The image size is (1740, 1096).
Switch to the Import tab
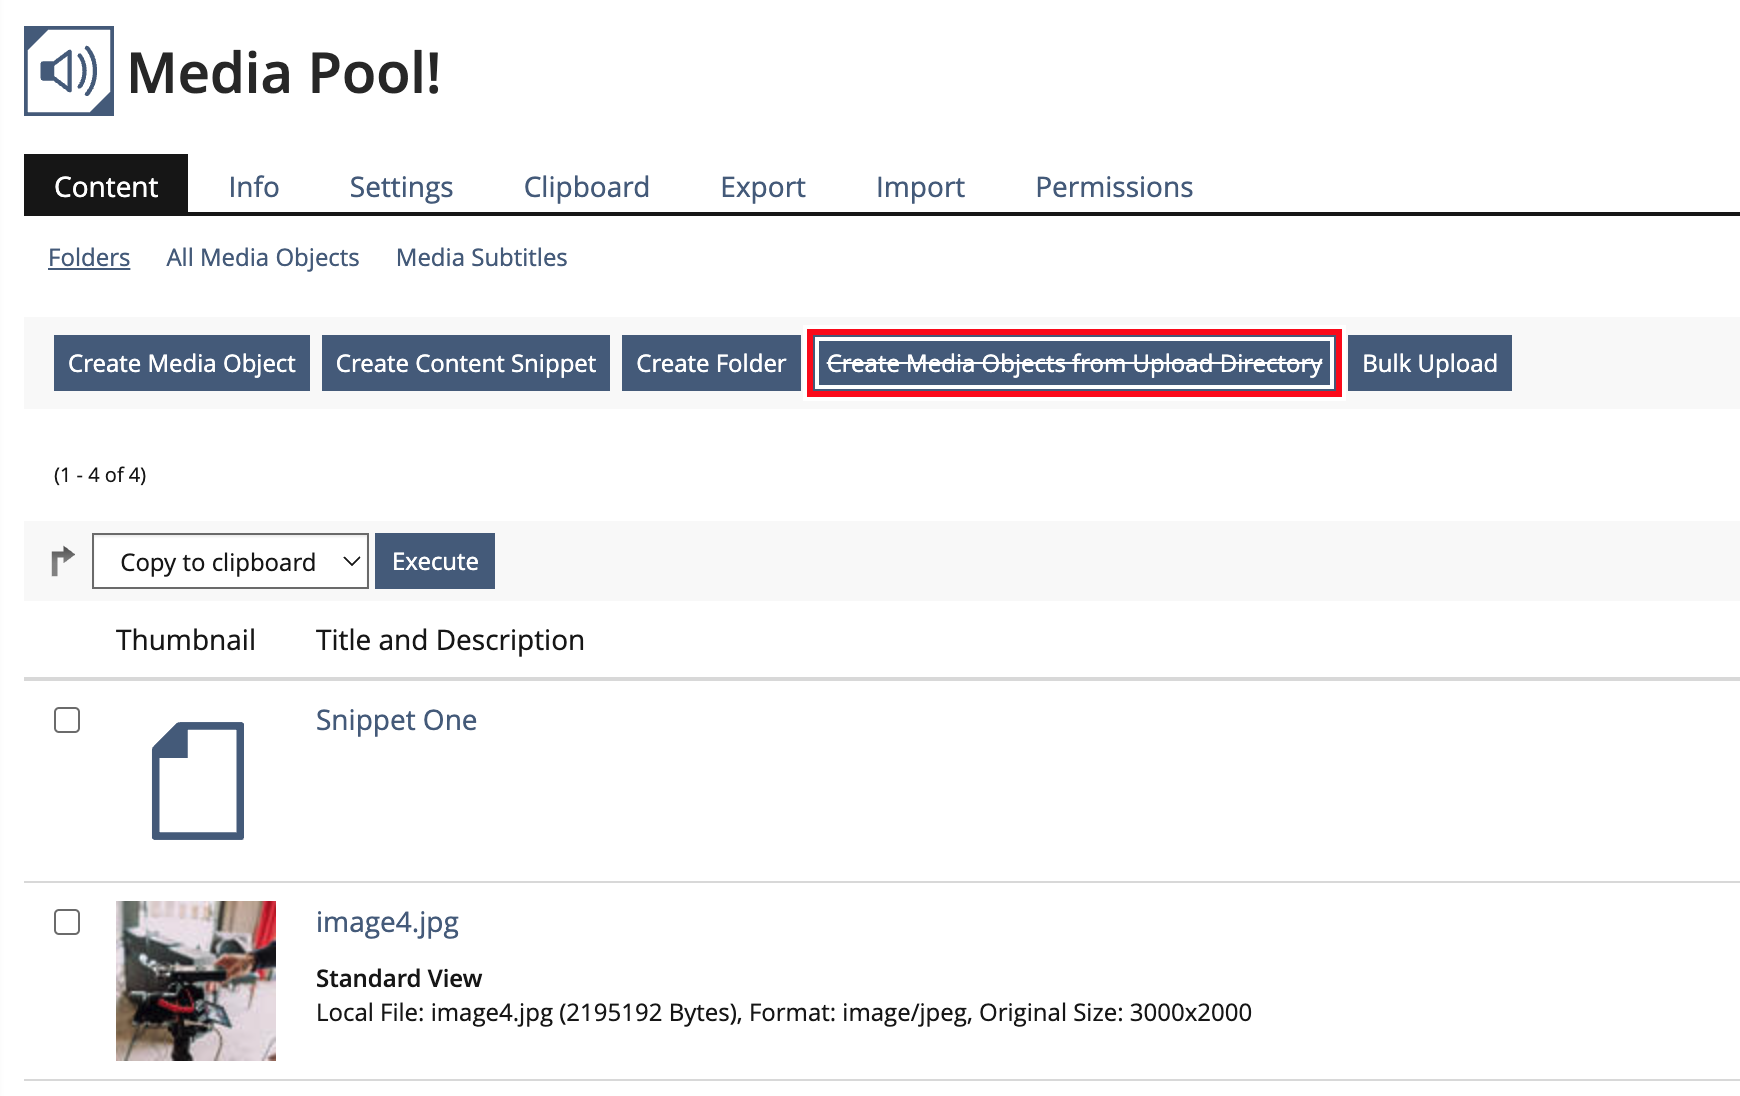click(920, 187)
